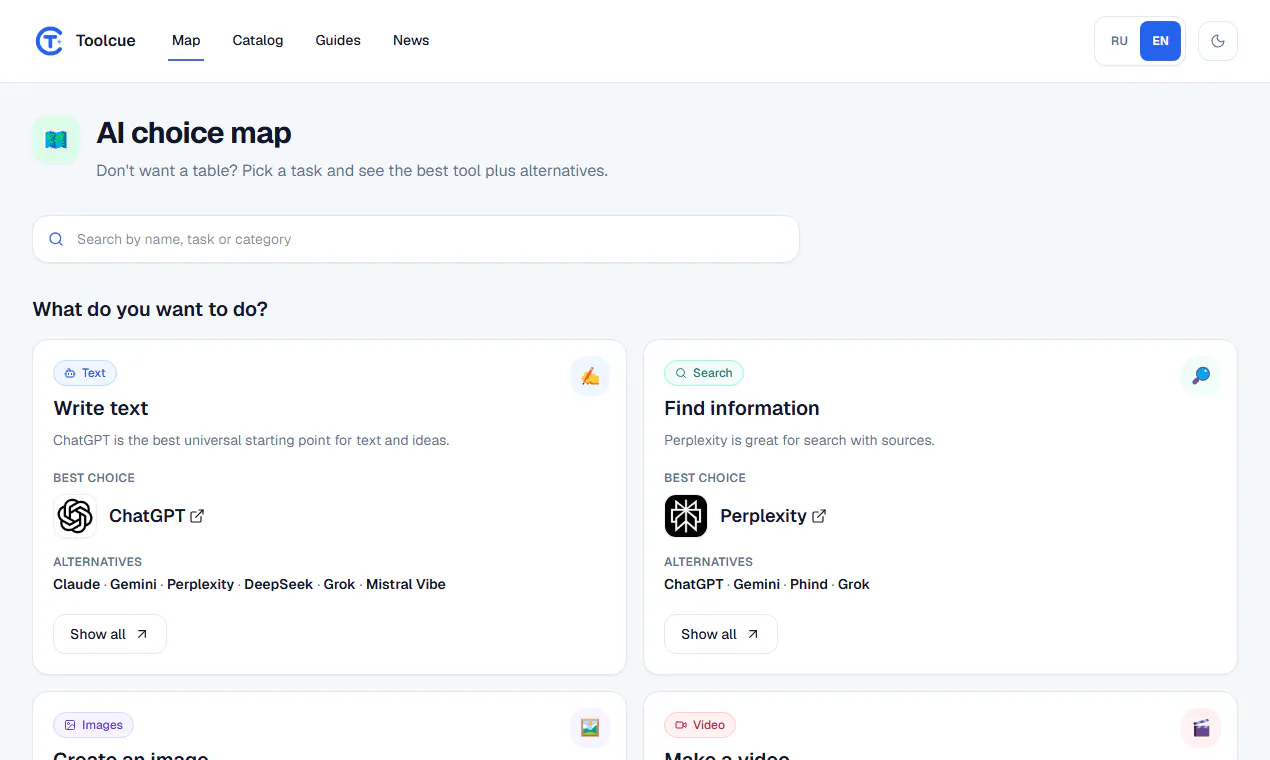Click the picture frame emoji icon
The width and height of the screenshot is (1270, 760).
point(590,728)
